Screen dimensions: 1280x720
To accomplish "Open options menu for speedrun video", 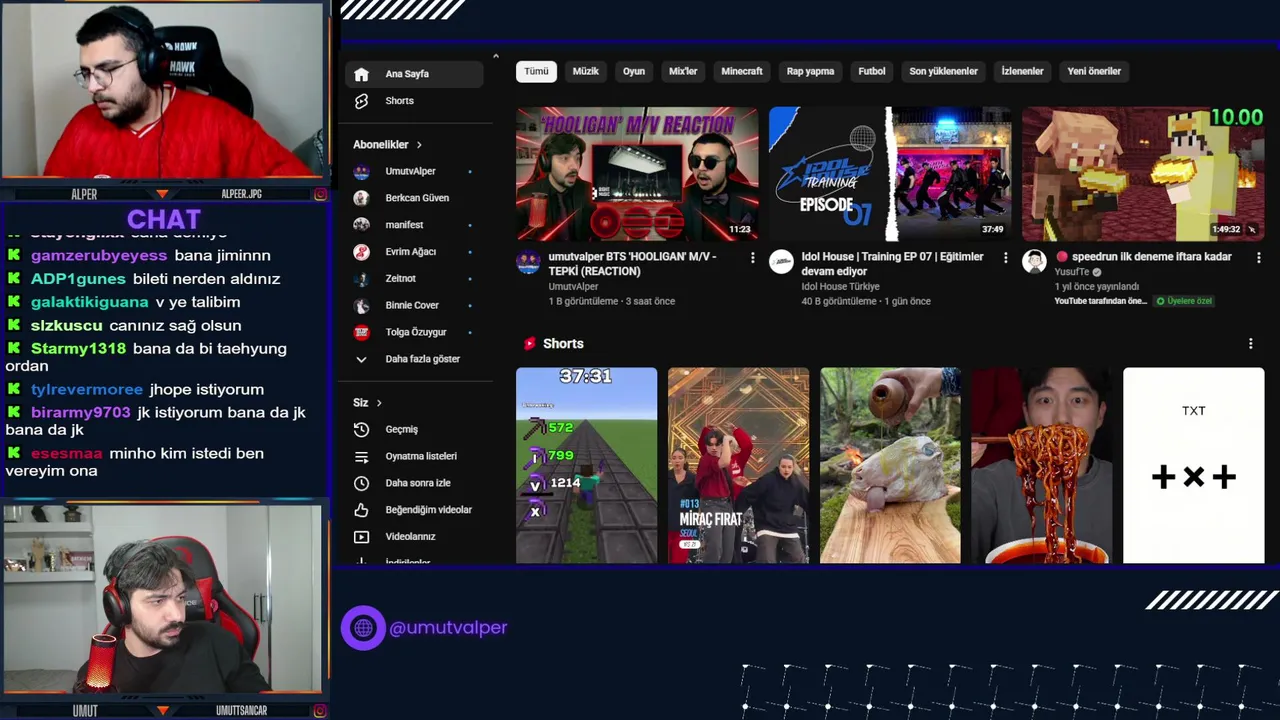I will click(x=1257, y=258).
